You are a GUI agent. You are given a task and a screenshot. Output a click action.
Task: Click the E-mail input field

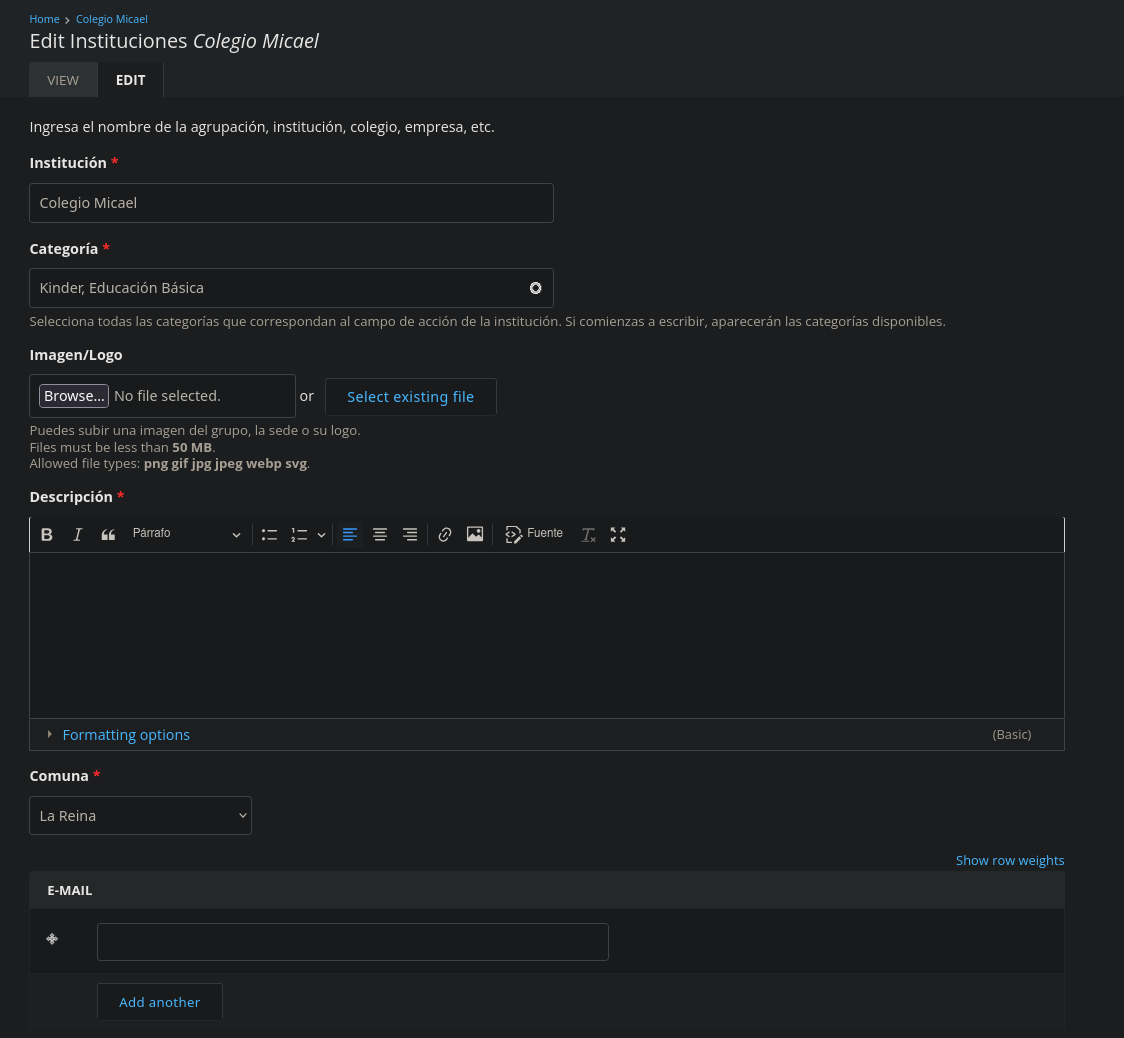[x=352, y=942]
